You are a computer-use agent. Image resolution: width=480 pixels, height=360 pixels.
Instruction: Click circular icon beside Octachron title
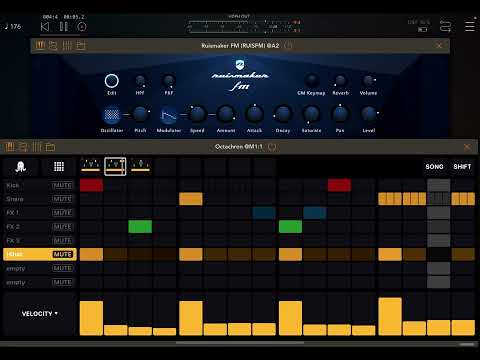(272, 147)
